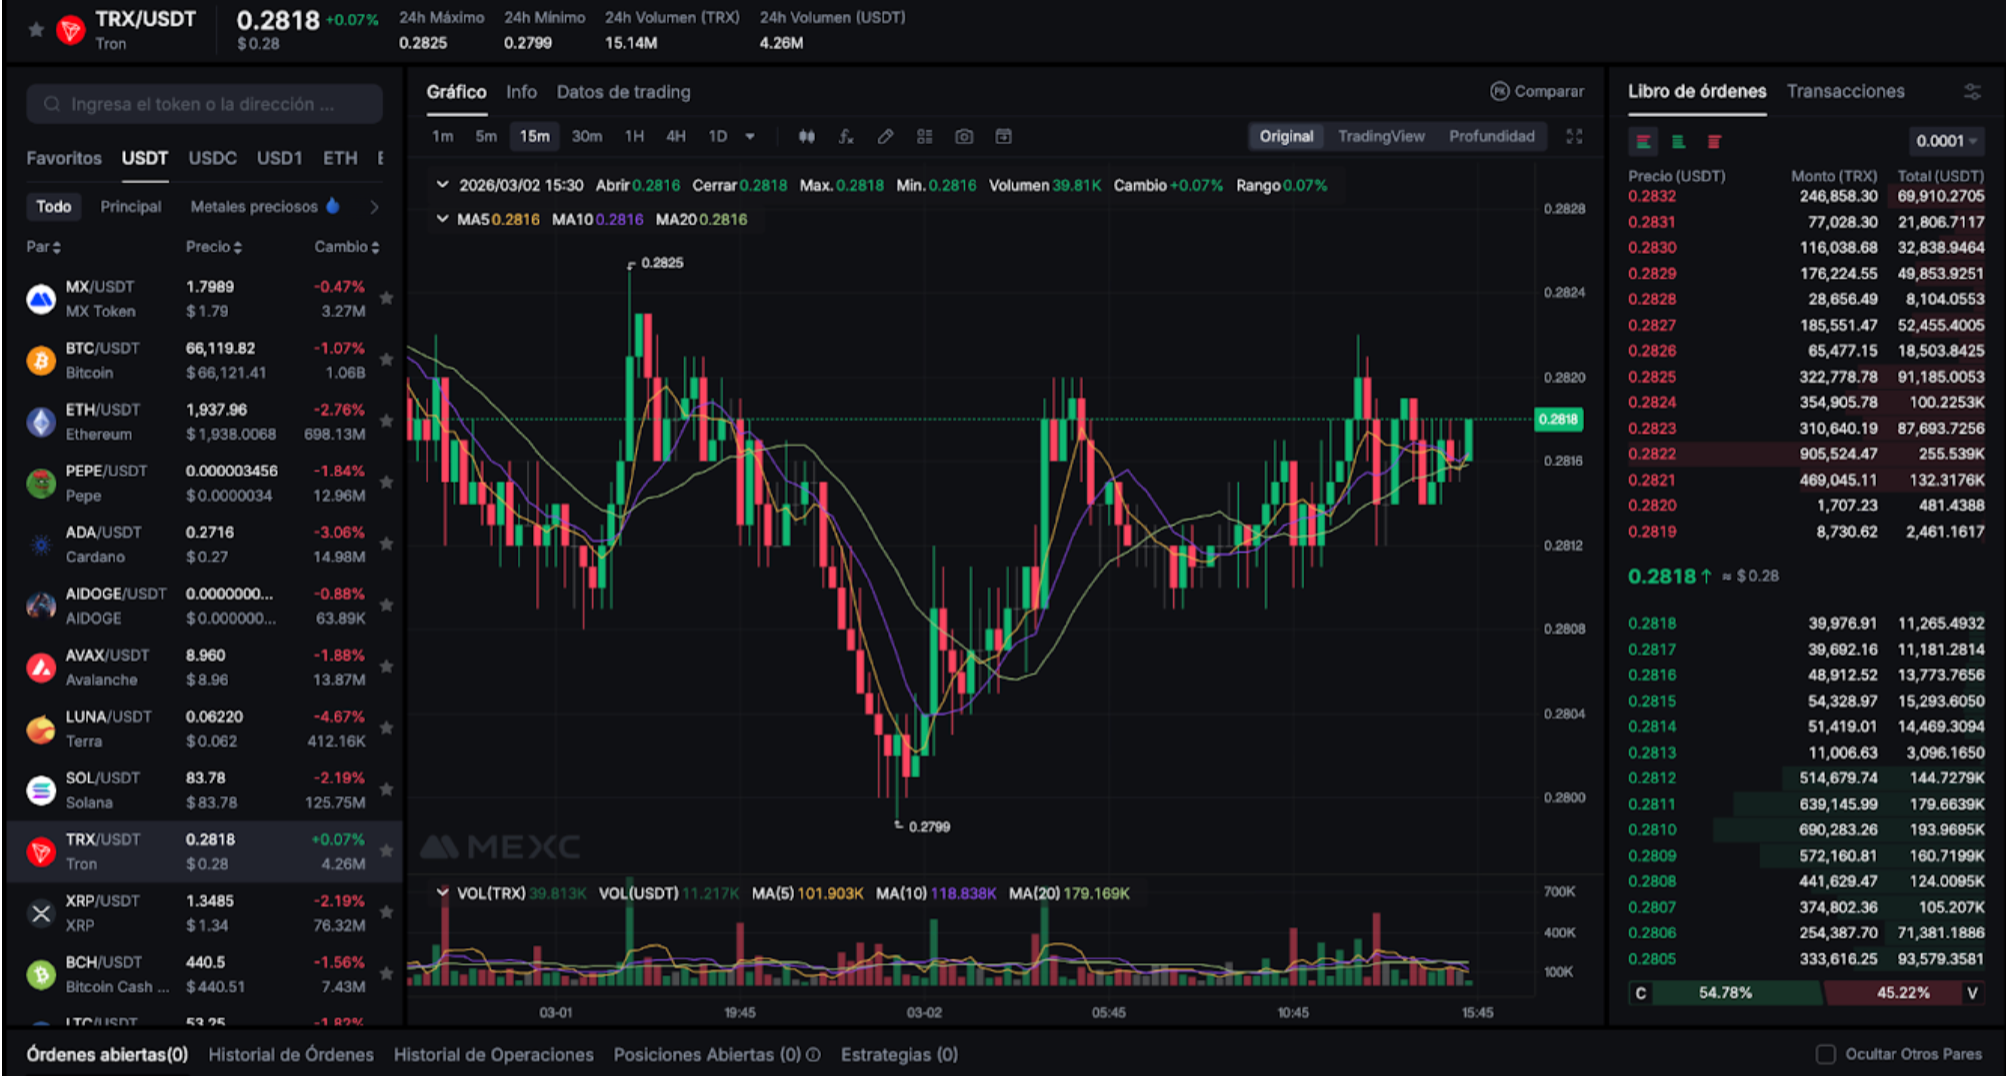Image resolution: width=2006 pixels, height=1076 pixels.
Task: Star the BTC/USDT pair in the list
Action: coord(387,360)
